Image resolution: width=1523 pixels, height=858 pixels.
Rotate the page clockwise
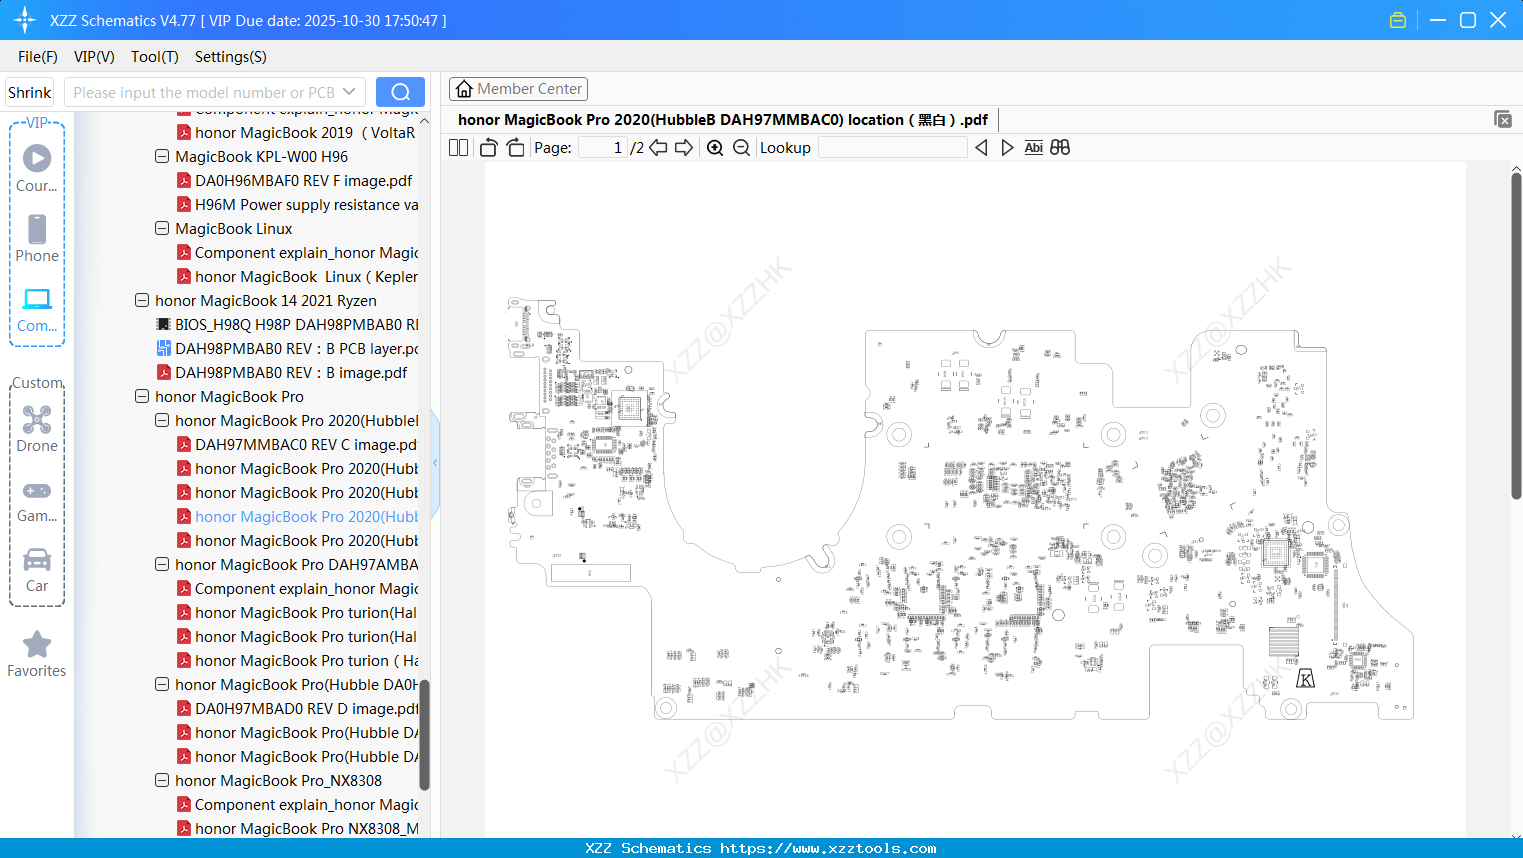(515, 148)
